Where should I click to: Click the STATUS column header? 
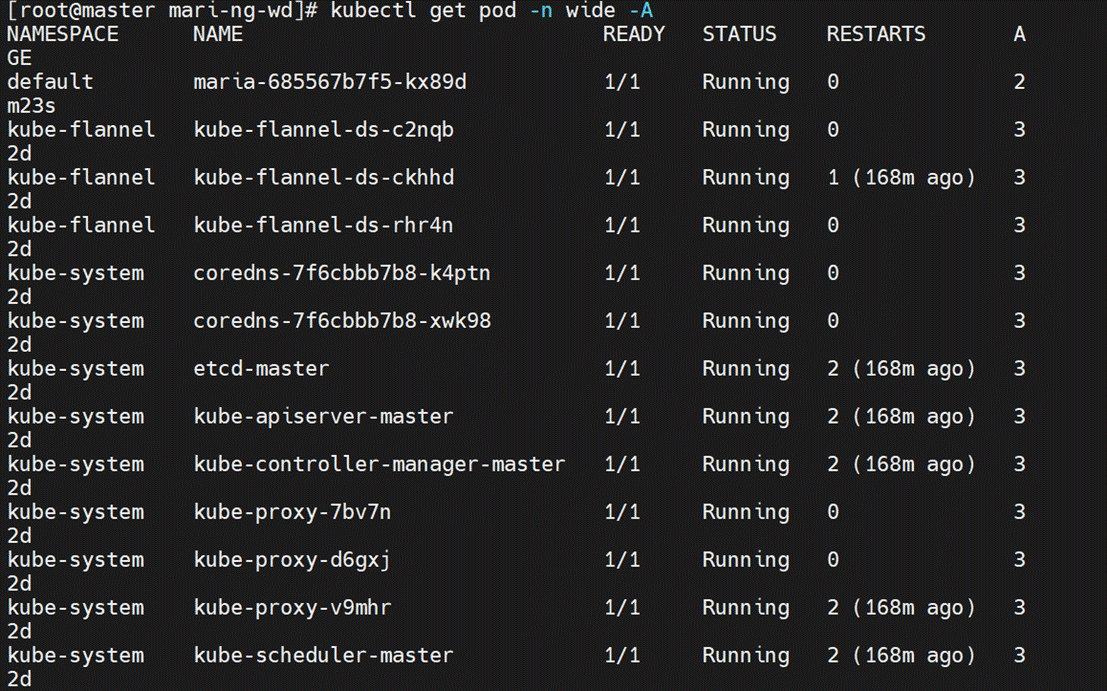(739, 33)
